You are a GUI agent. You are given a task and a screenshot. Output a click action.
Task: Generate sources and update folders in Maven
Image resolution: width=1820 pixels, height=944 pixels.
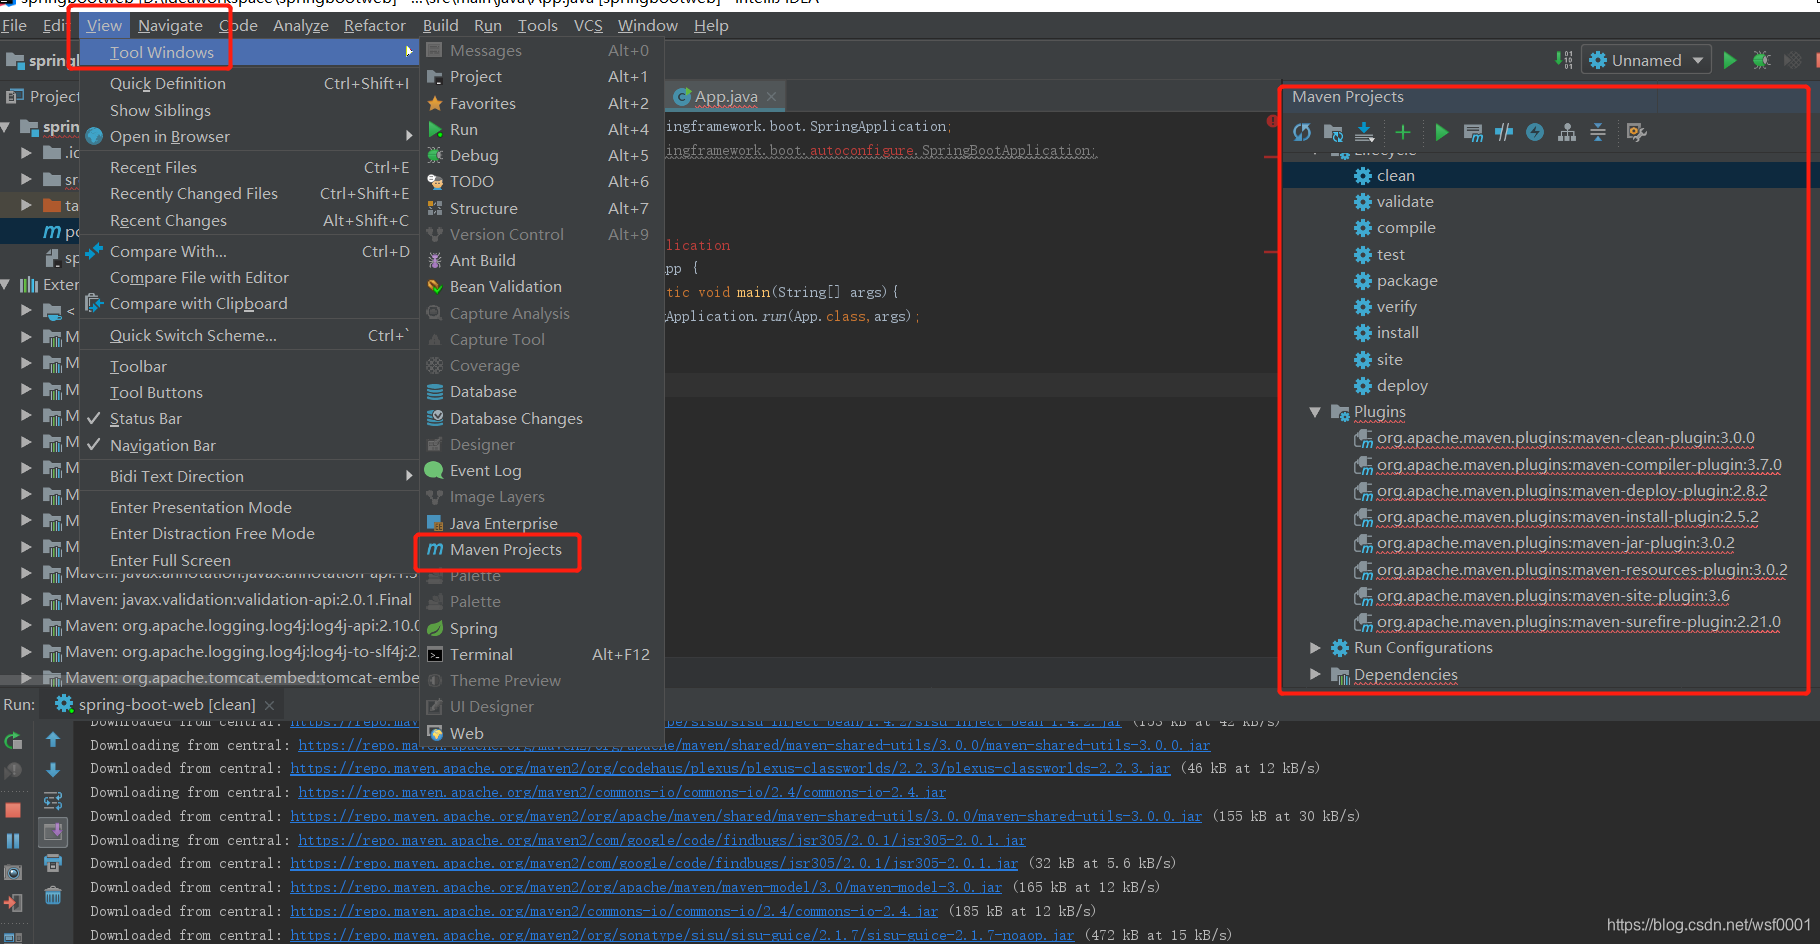coord(1333,132)
